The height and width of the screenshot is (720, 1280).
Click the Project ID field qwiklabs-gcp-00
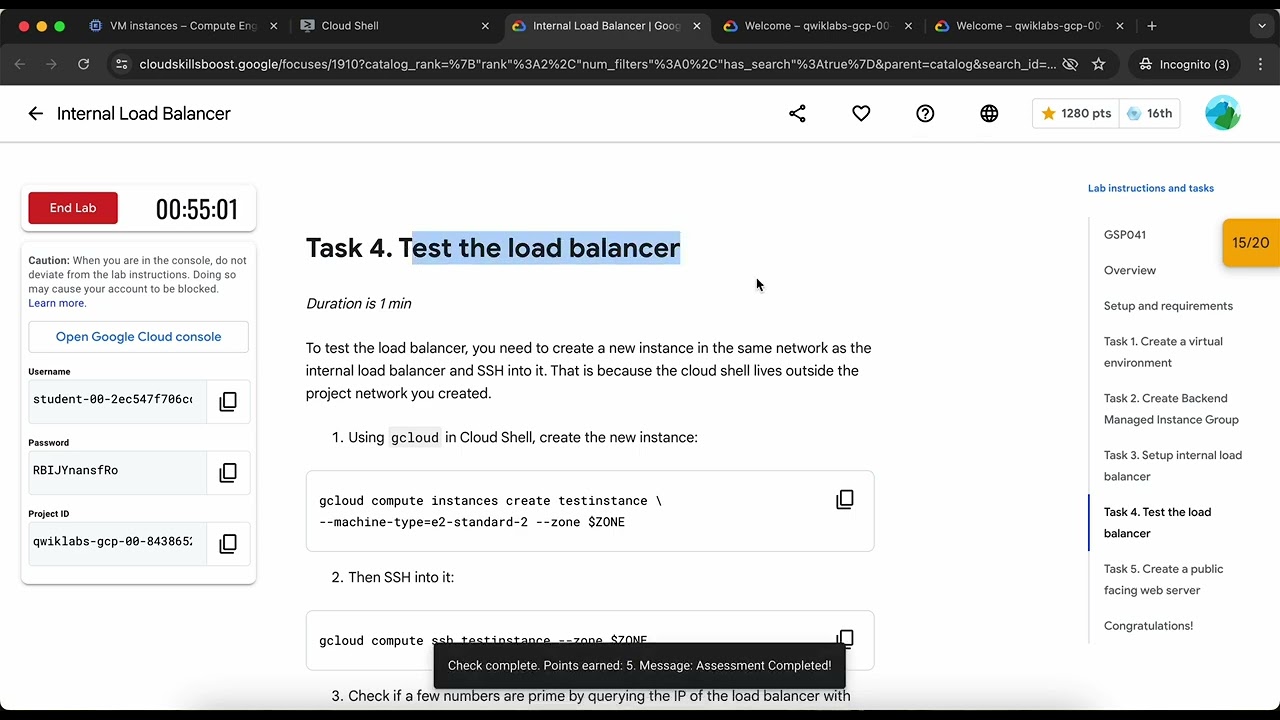tap(117, 542)
